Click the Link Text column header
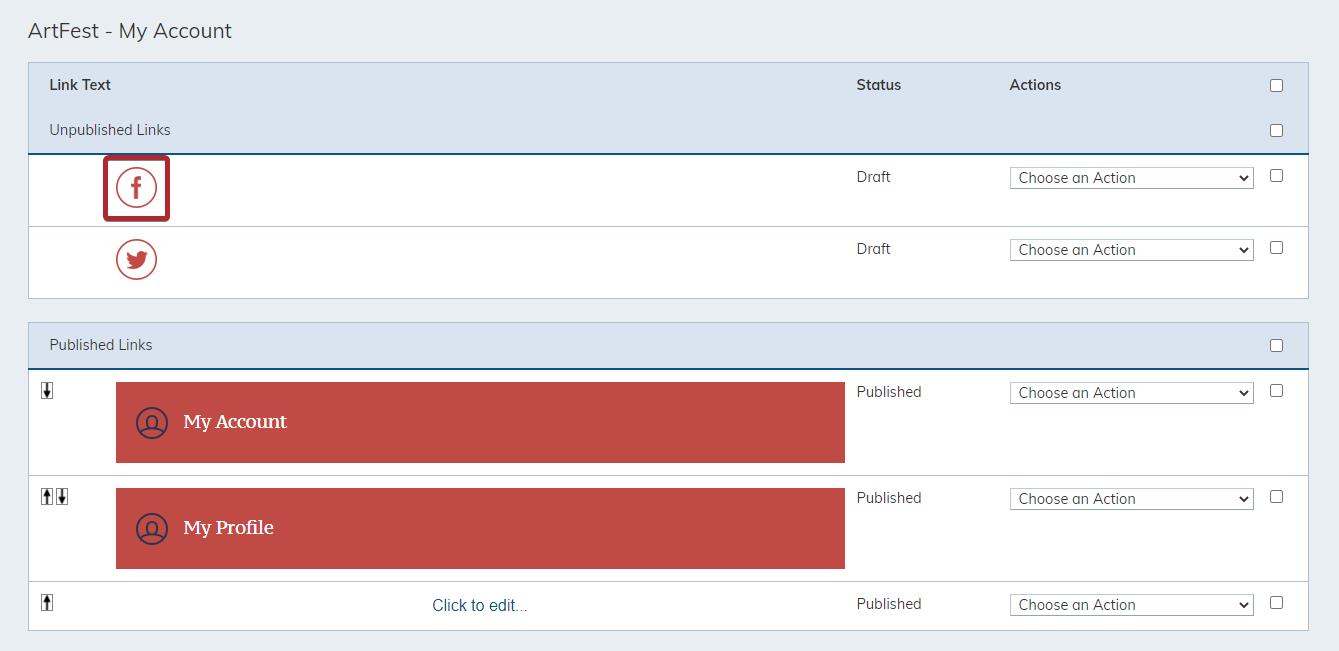The height and width of the screenshot is (651, 1339). pos(80,85)
